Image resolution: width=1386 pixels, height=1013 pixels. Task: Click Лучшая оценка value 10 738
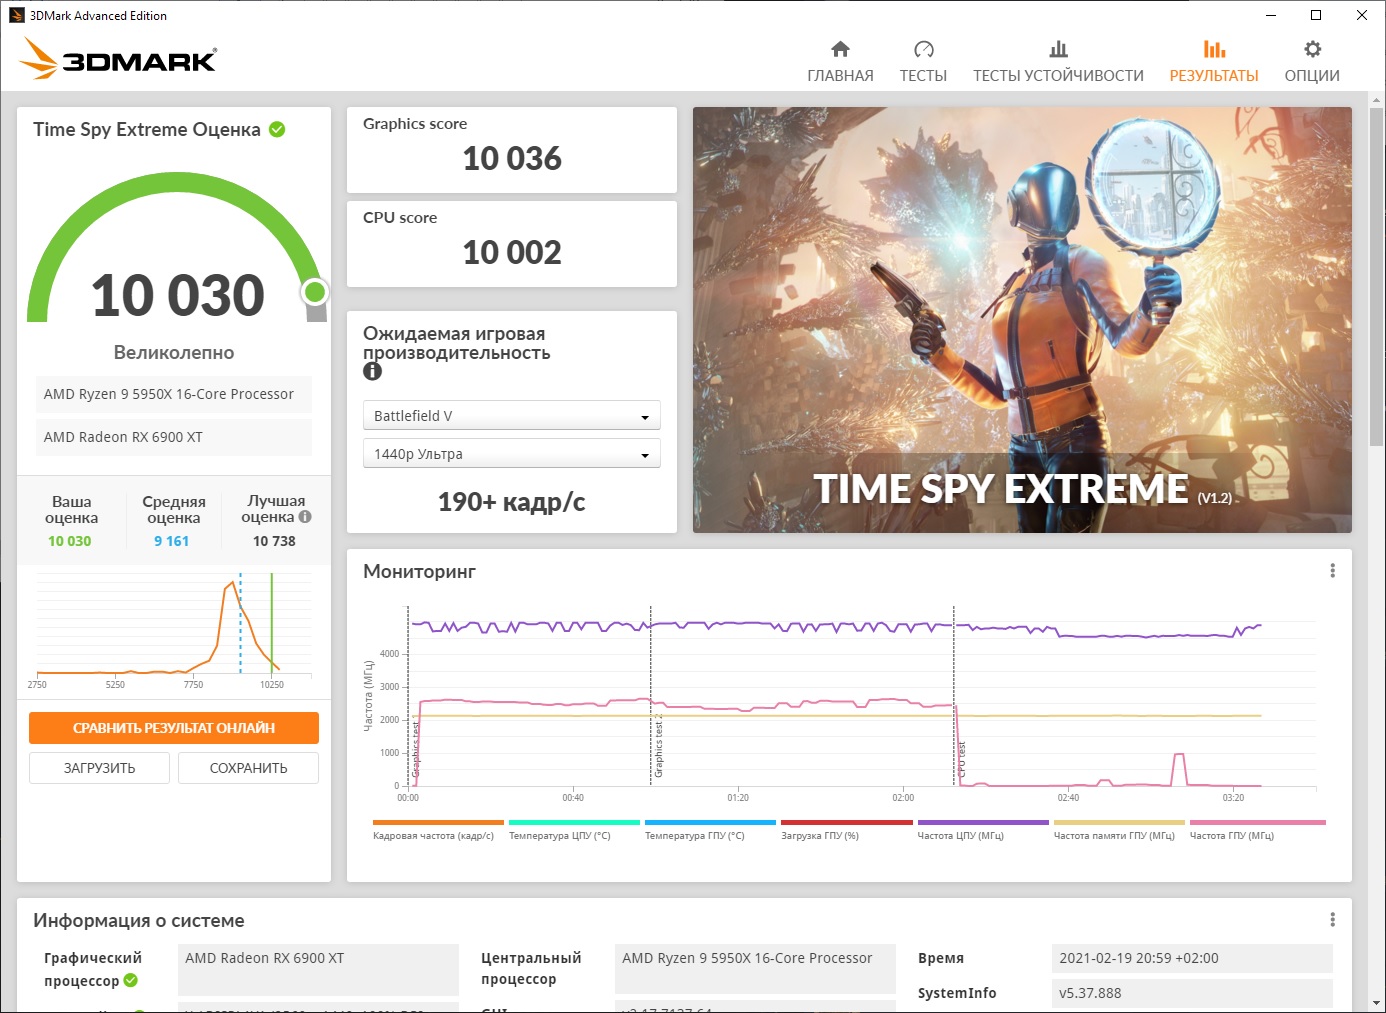click(274, 541)
